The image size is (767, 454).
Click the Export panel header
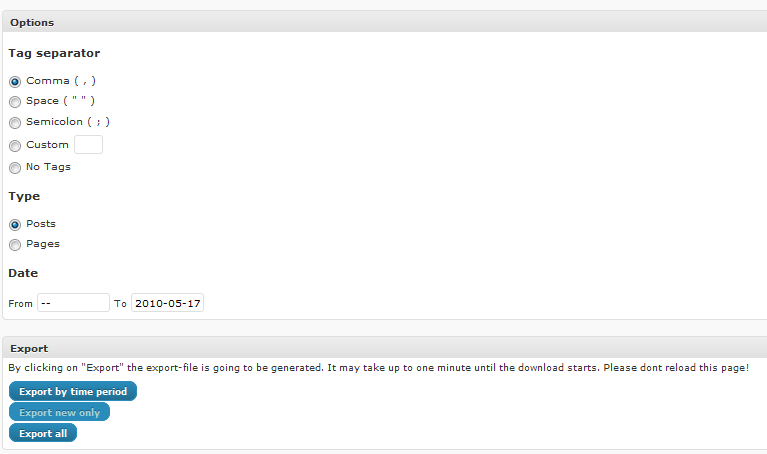click(384, 348)
